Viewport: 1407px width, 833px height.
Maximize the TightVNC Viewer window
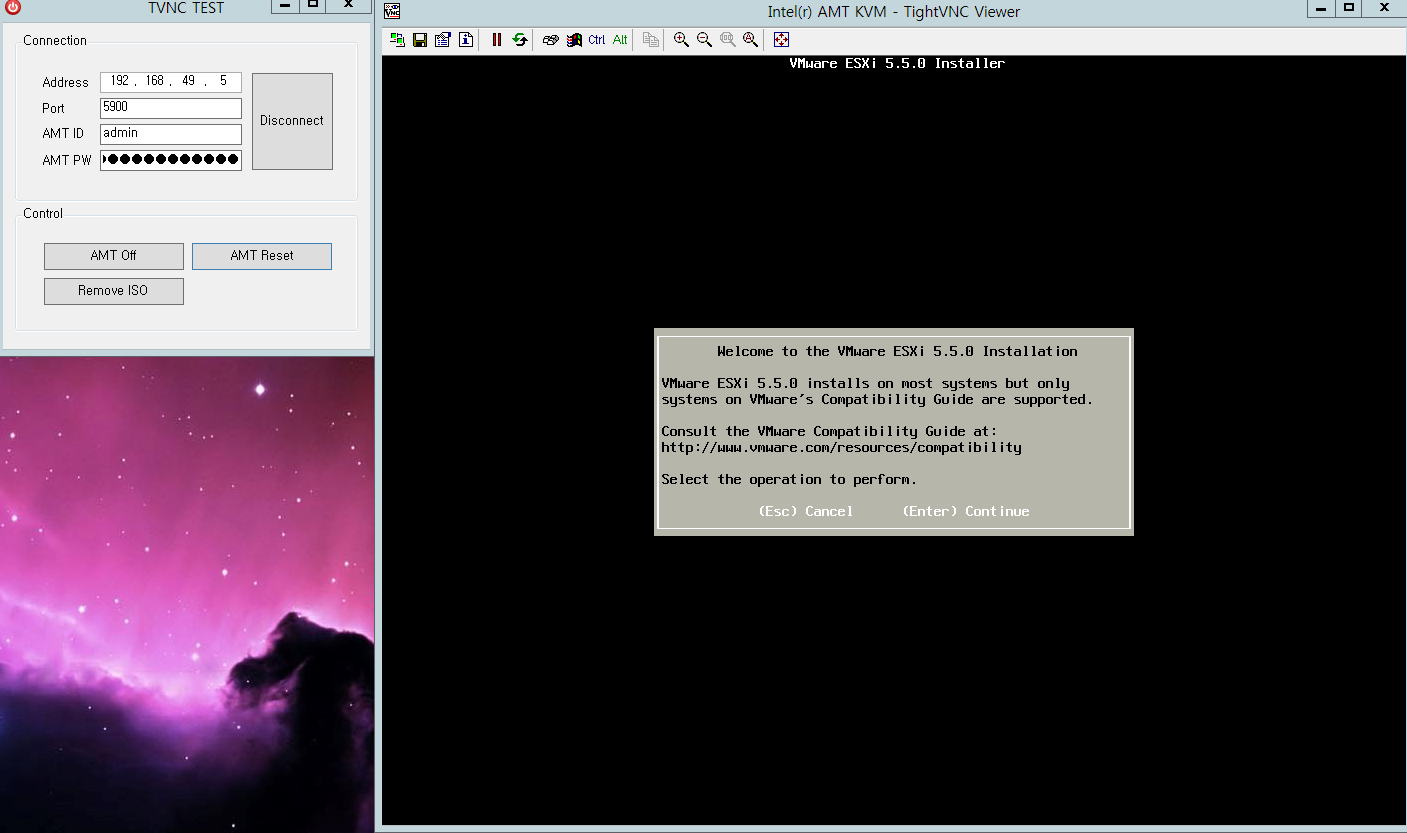[1348, 7]
